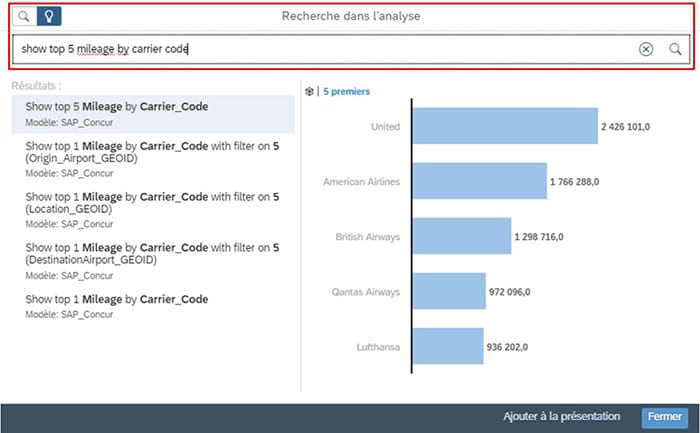Click the value label 1 298 716,0
This screenshot has width=700, height=433.
(539, 237)
